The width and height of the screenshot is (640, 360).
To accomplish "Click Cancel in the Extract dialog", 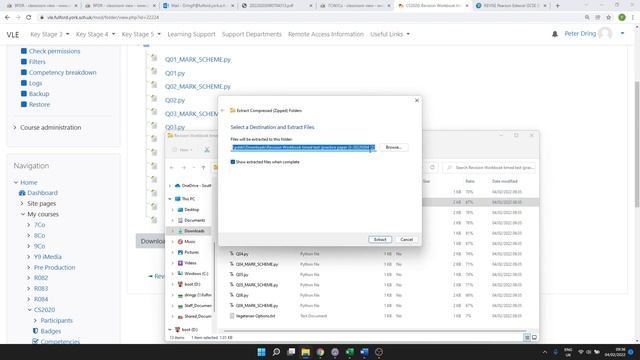I will click(x=407, y=240).
